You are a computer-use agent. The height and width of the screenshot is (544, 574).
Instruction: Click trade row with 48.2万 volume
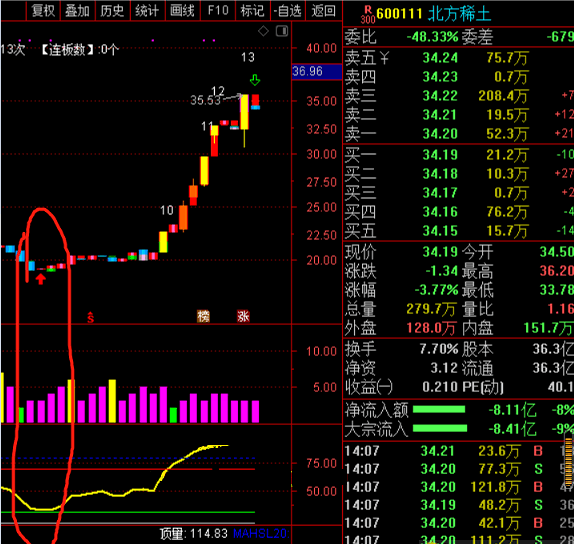pyautogui.click(x=458, y=505)
